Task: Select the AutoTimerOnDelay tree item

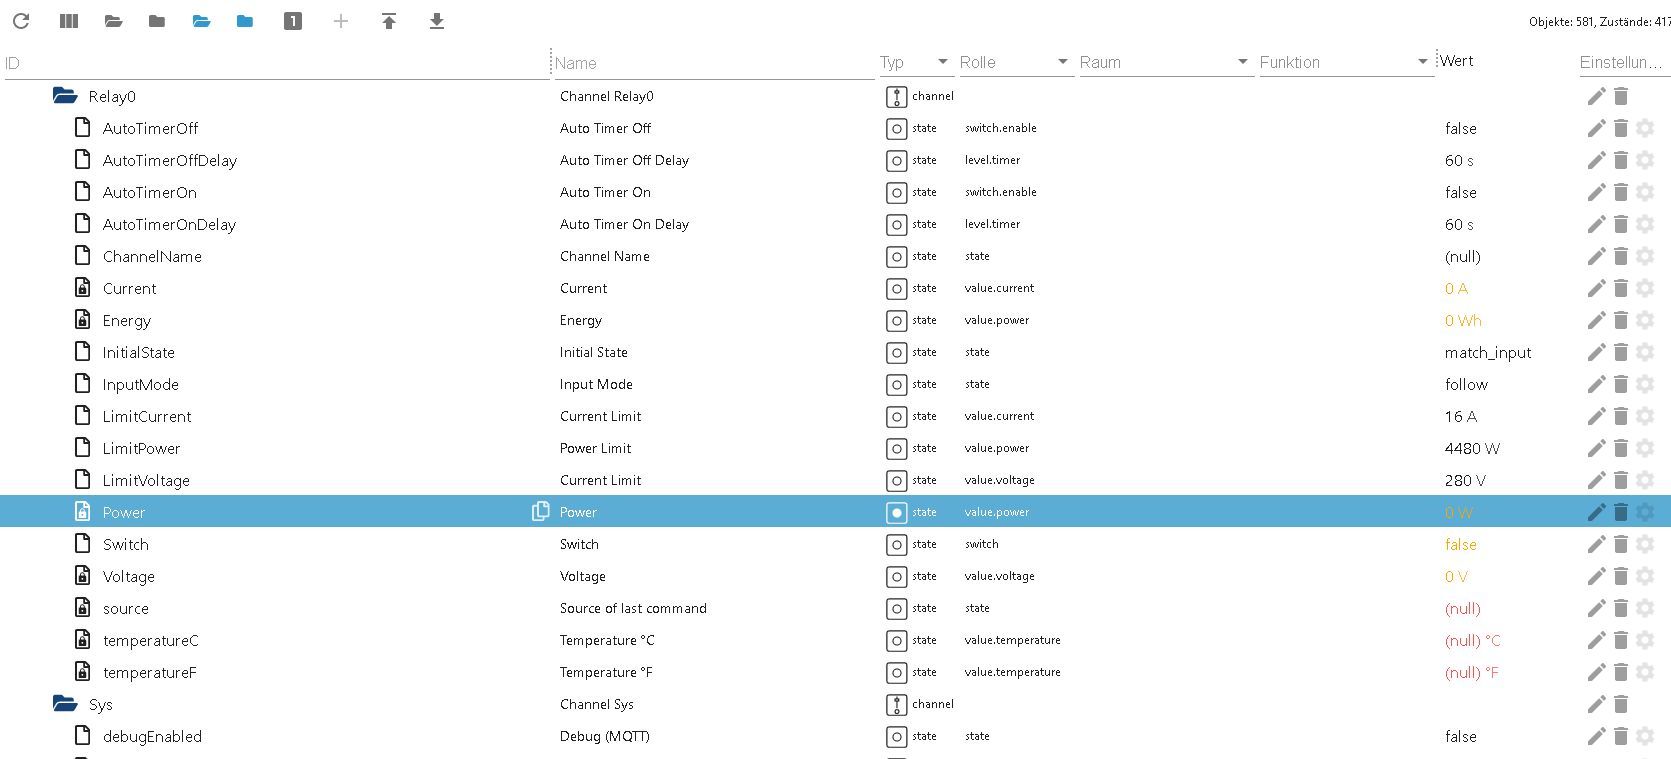Action: coord(169,224)
